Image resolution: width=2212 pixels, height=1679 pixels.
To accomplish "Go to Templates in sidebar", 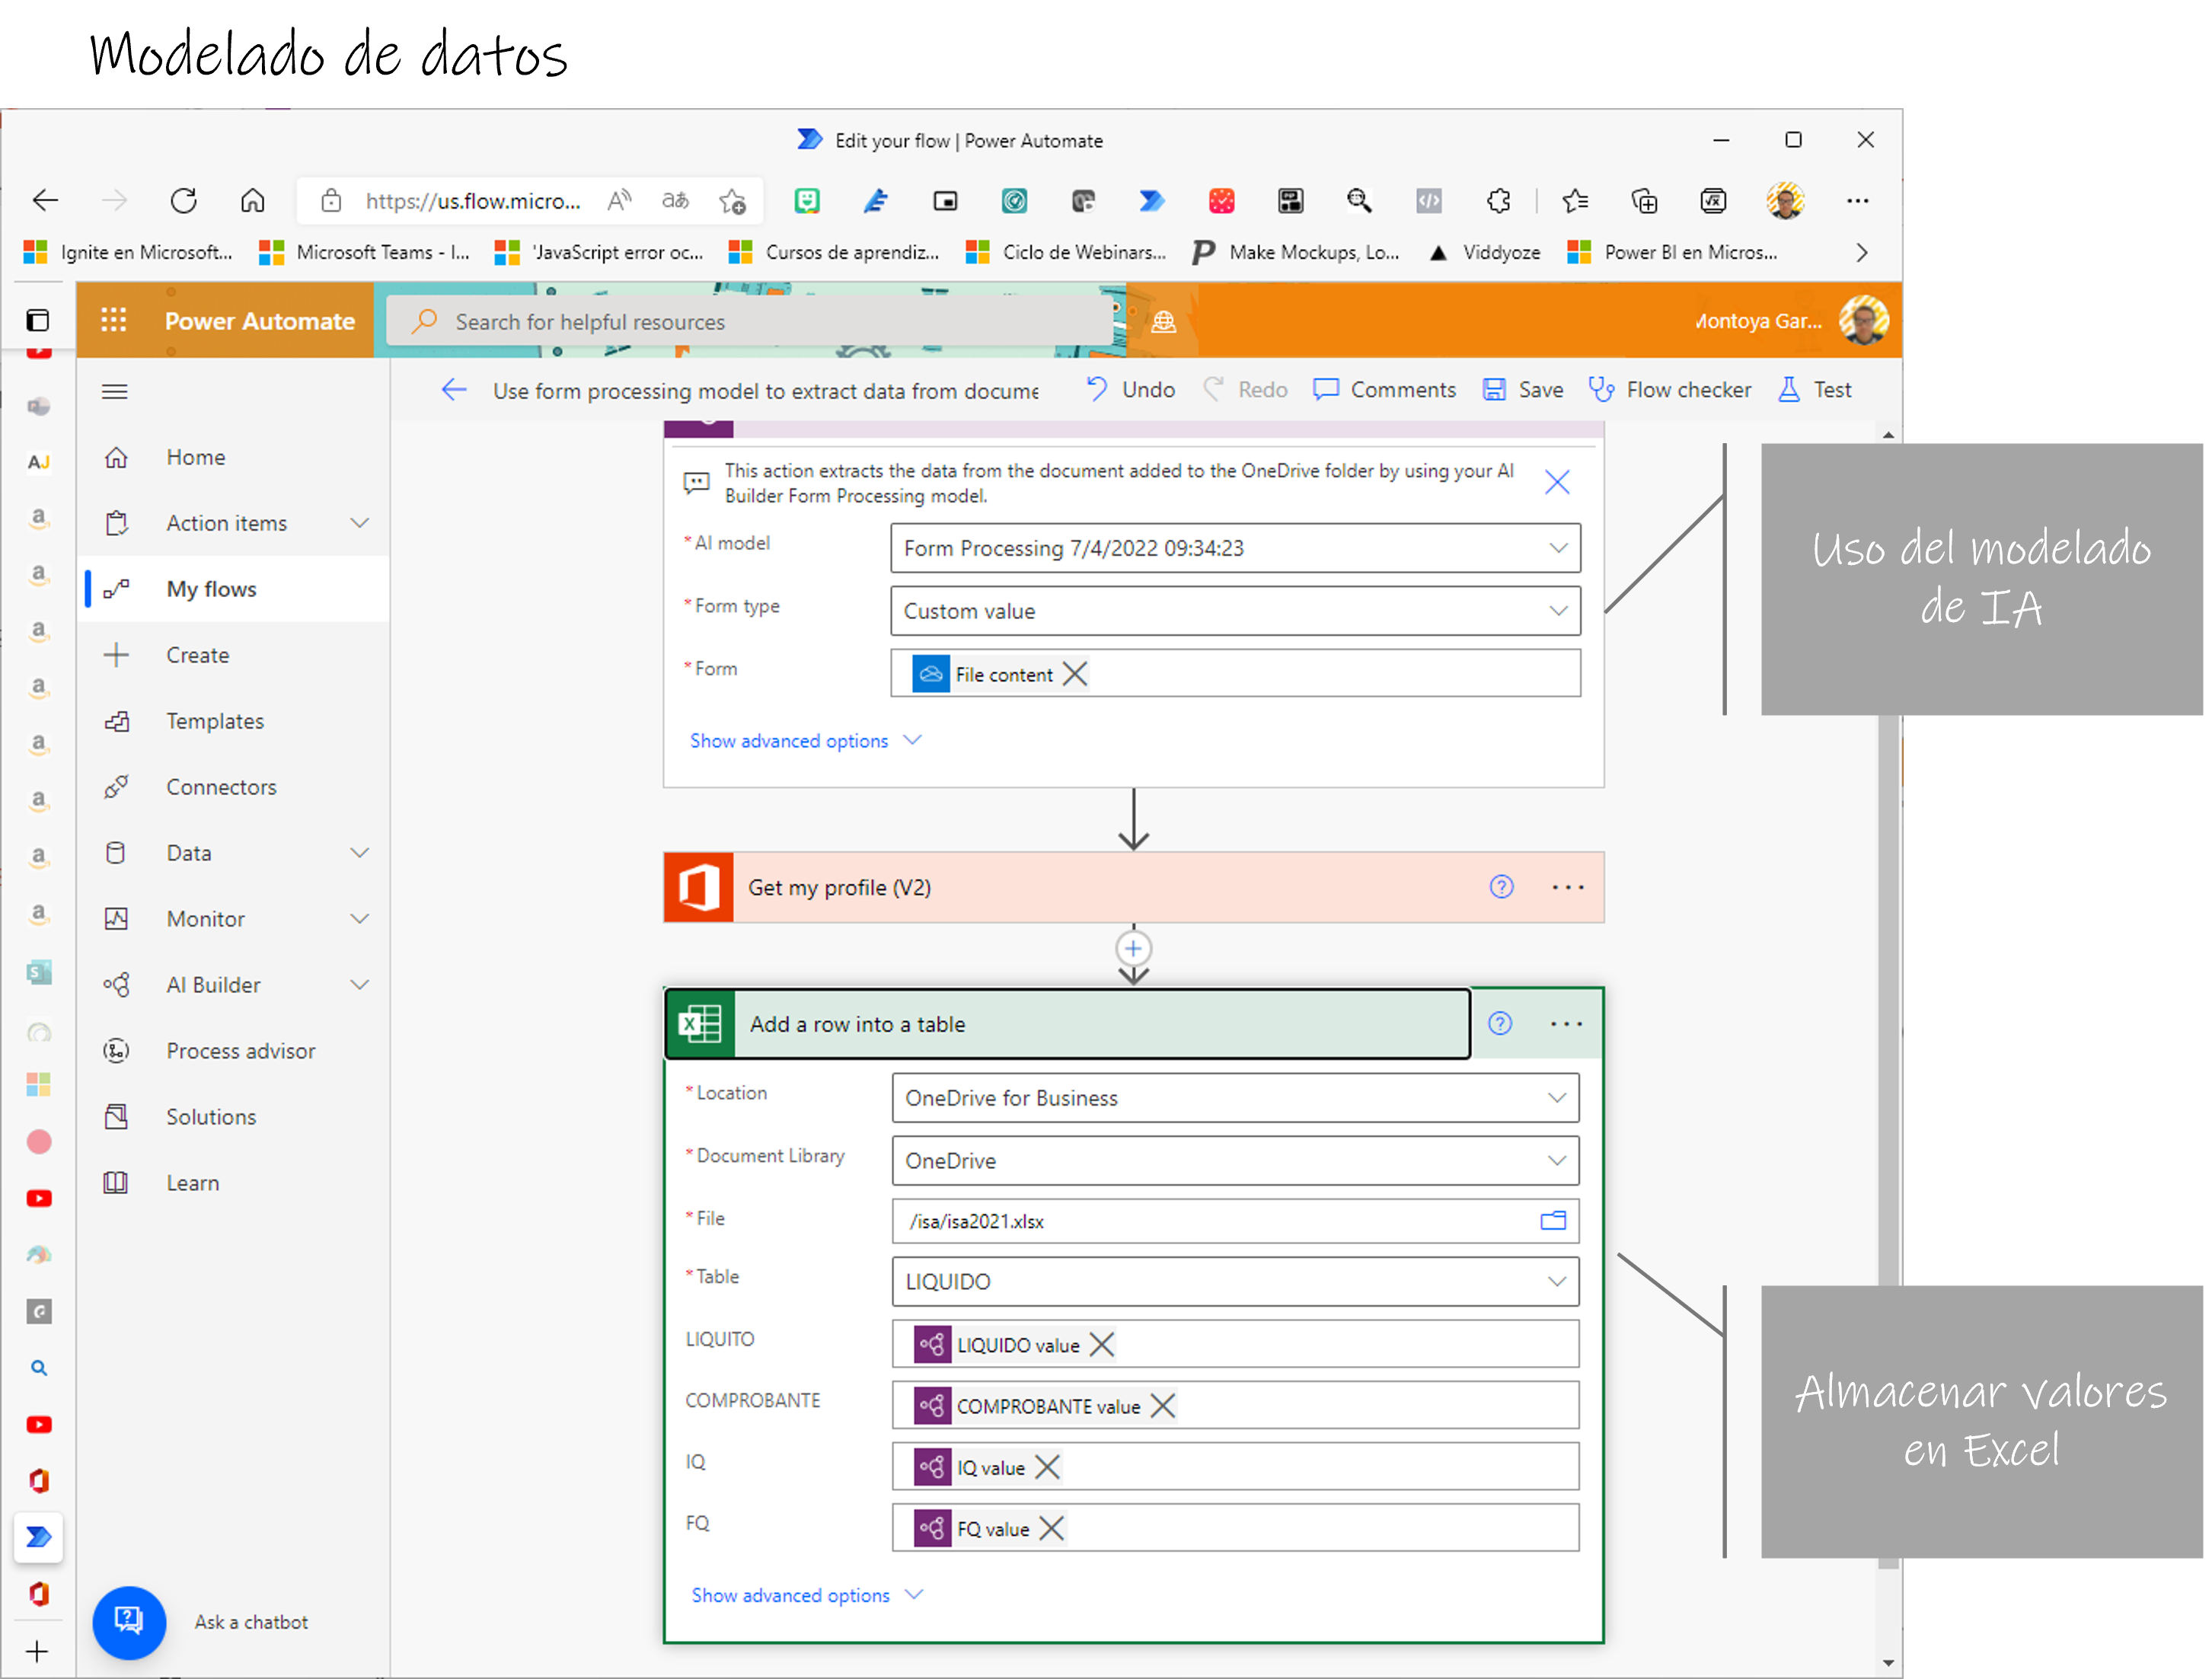I will coord(215,721).
